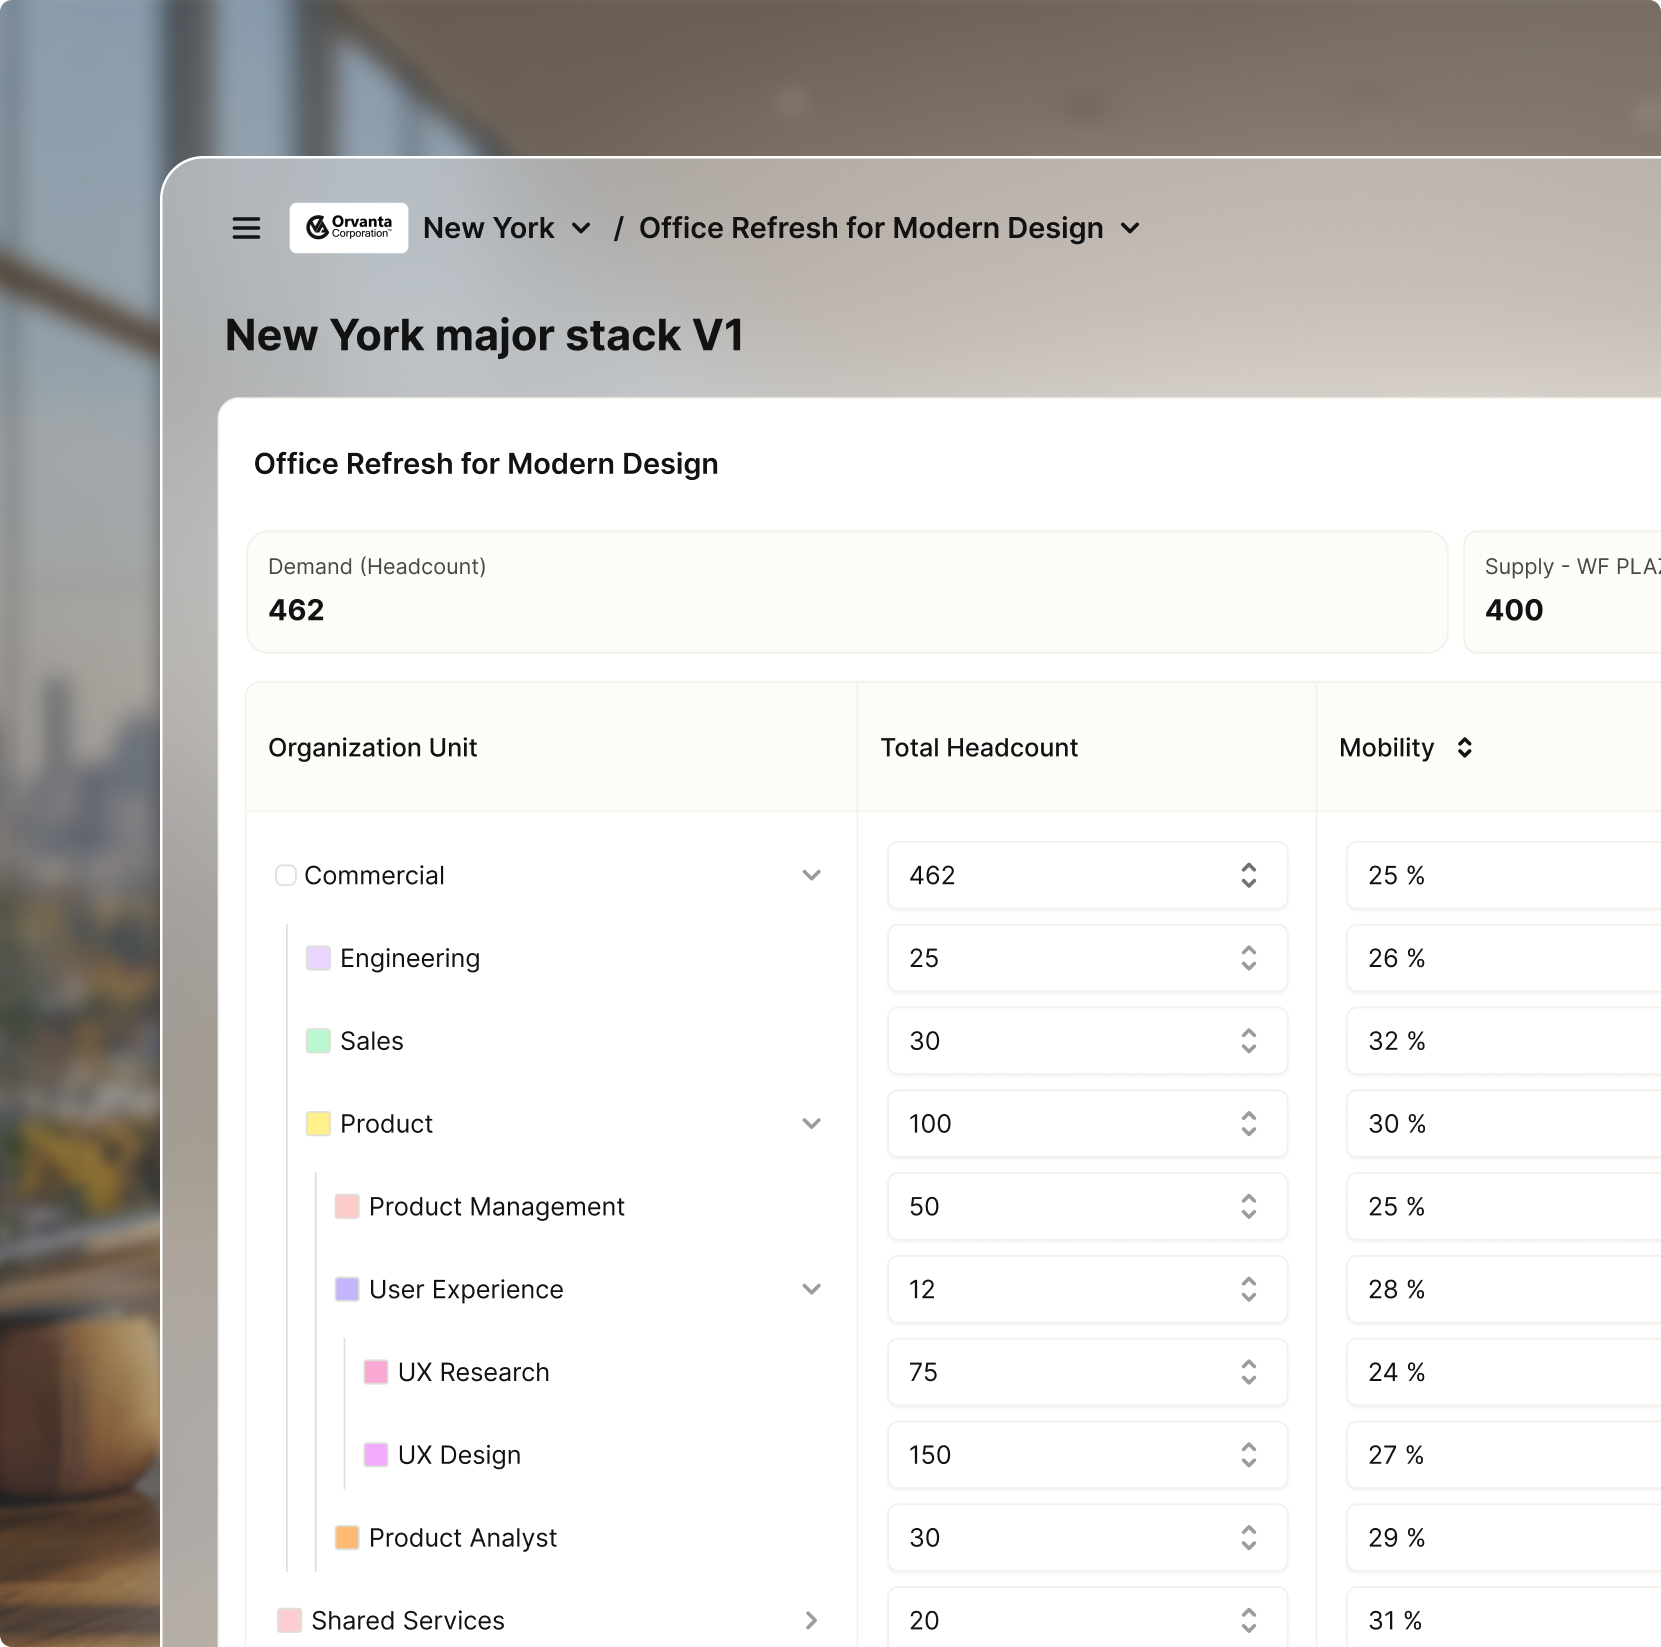Toggle the Commercial checkbox
Screen dimensions: 1661x1647
pos(286,876)
